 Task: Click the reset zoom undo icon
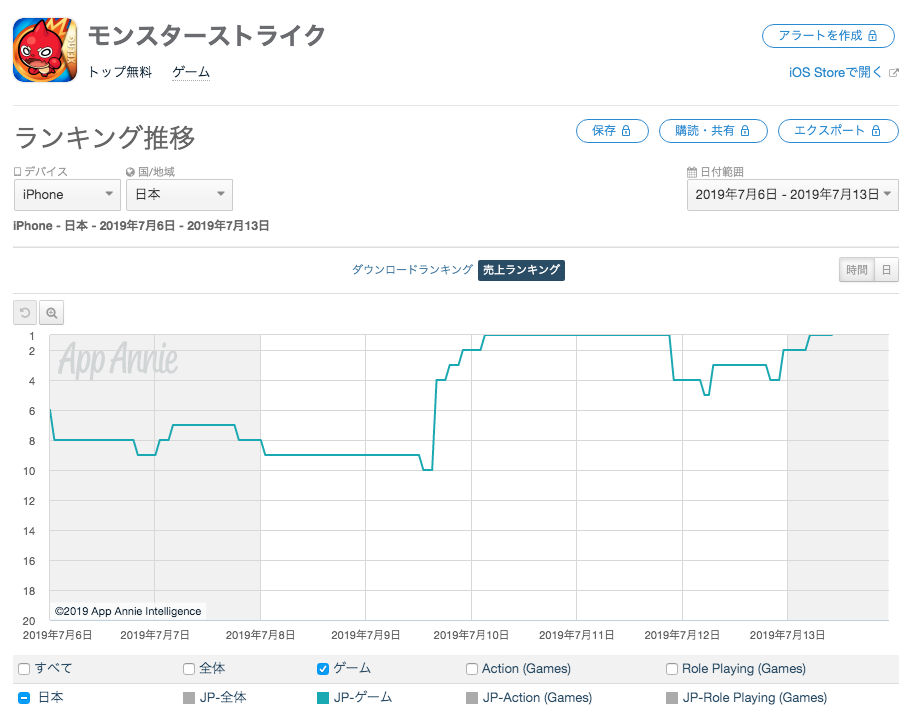click(x=25, y=313)
